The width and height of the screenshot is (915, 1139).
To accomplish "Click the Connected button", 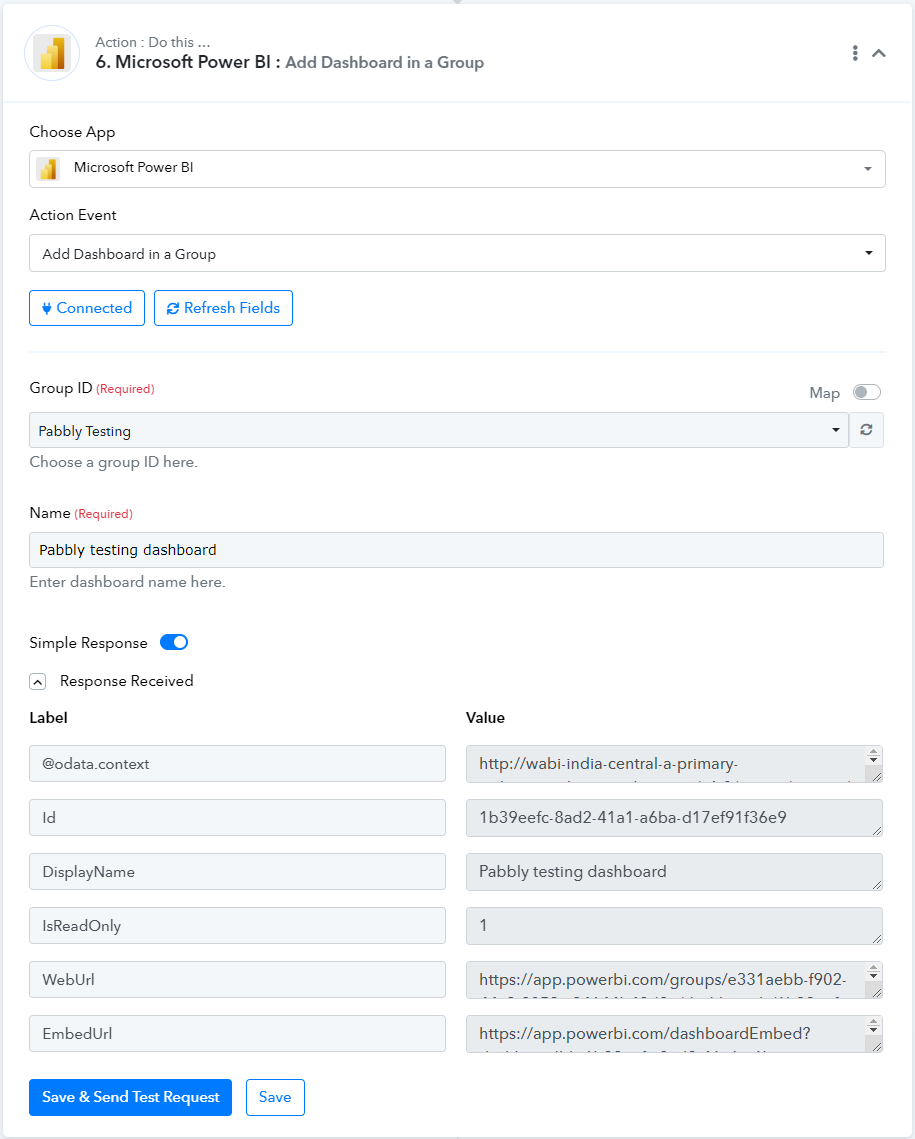I will pos(87,308).
